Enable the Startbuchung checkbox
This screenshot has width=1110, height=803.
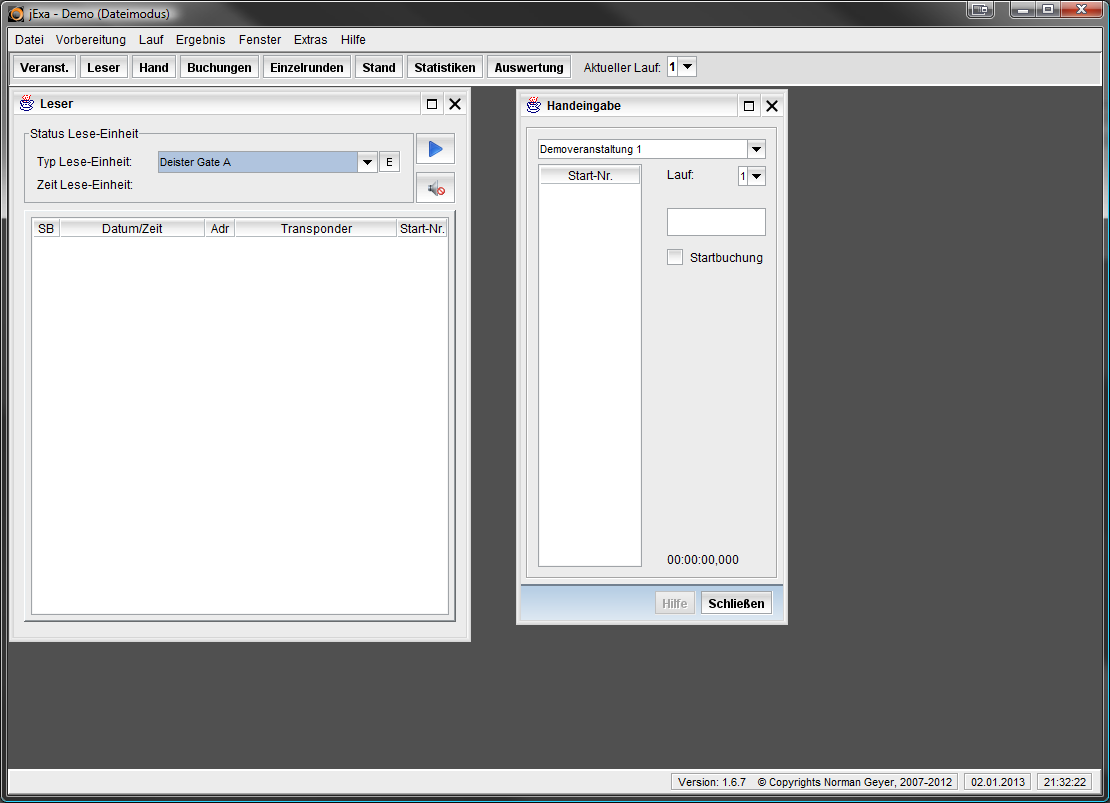coord(675,257)
